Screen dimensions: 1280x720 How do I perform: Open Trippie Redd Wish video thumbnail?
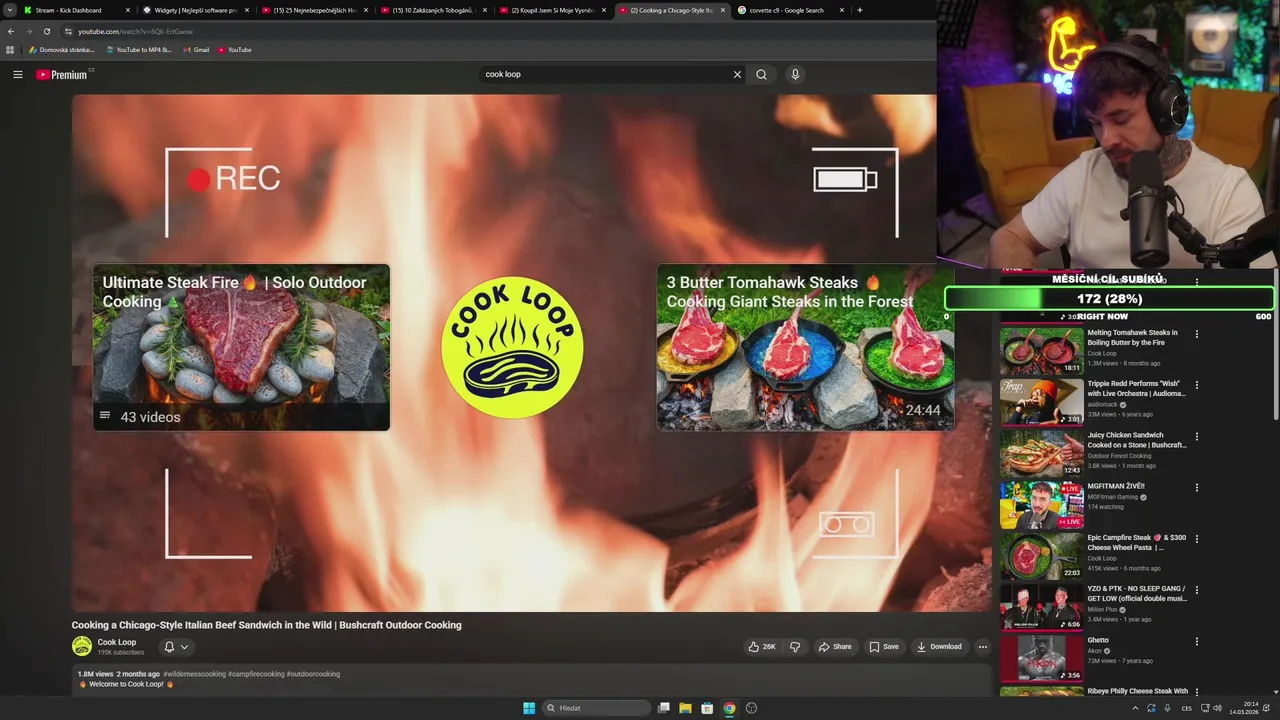pos(1041,402)
